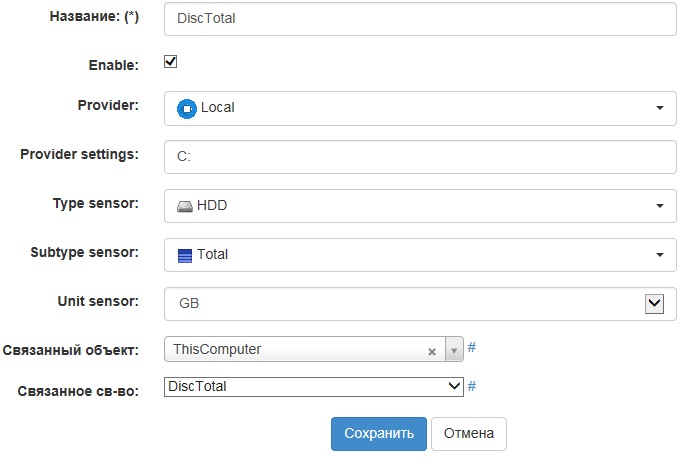Open the DiscTotal linked property select
This screenshot has width=685, height=461.
[313, 386]
